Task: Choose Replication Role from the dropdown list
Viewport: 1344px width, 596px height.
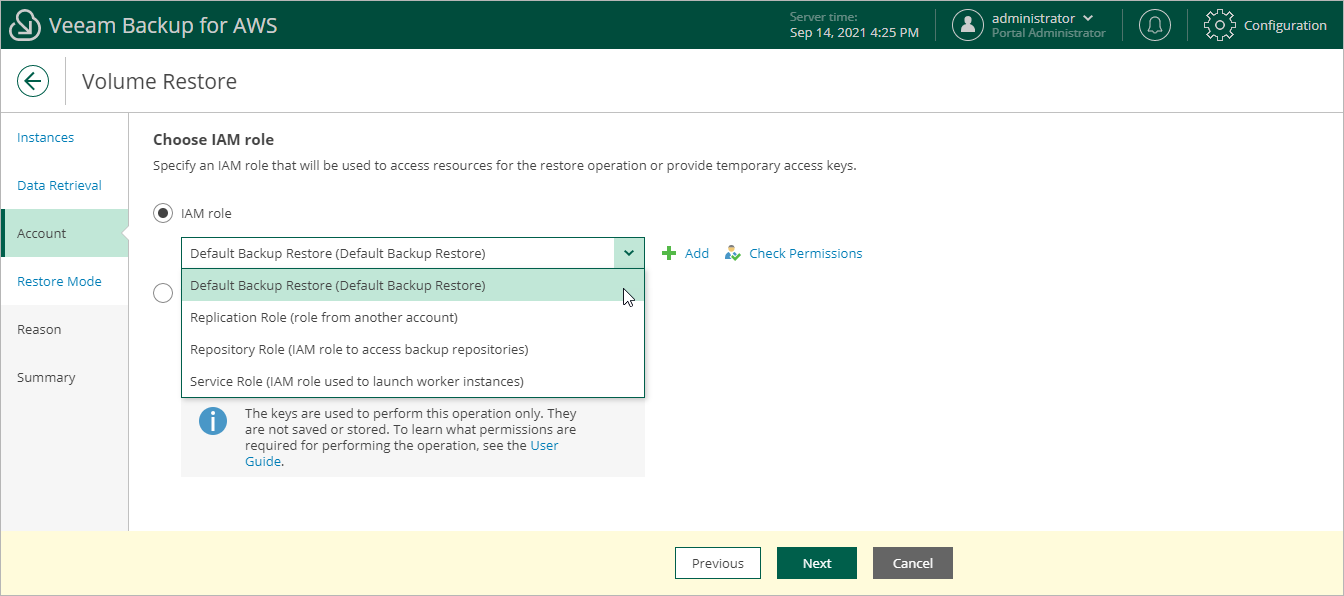Action: pyautogui.click(x=324, y=318)
